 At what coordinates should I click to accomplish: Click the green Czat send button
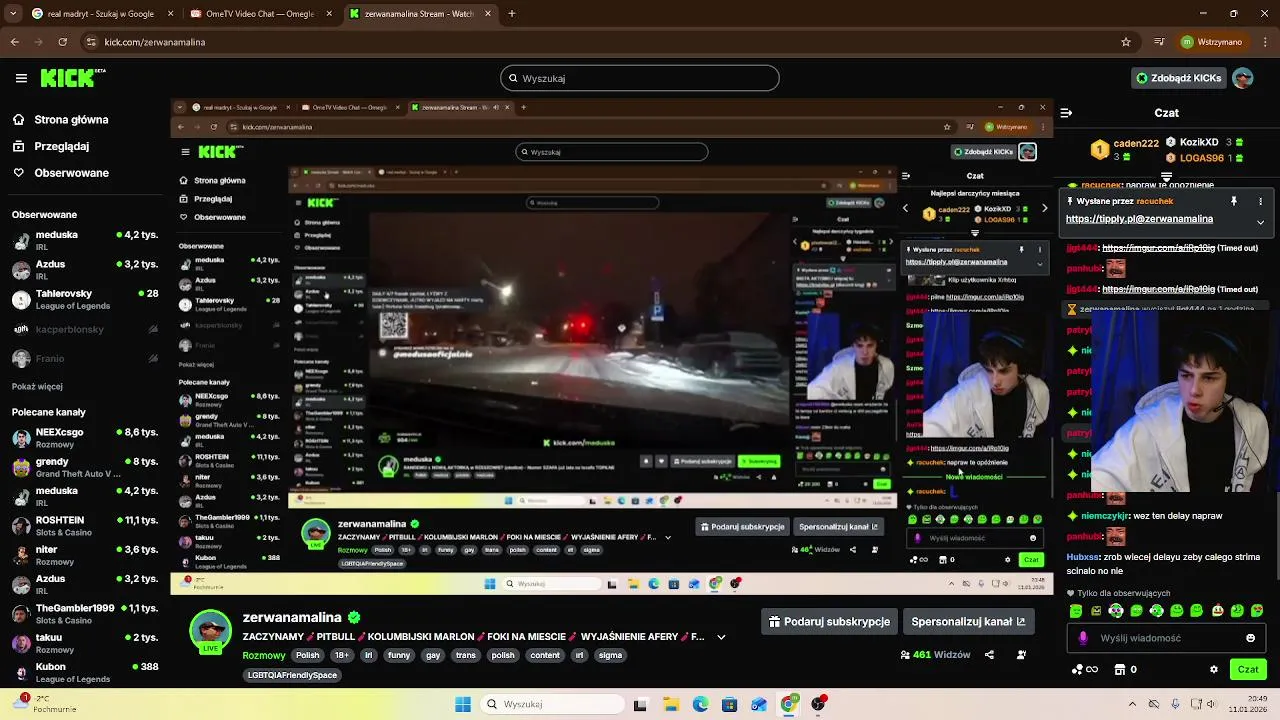point(1248,670)
